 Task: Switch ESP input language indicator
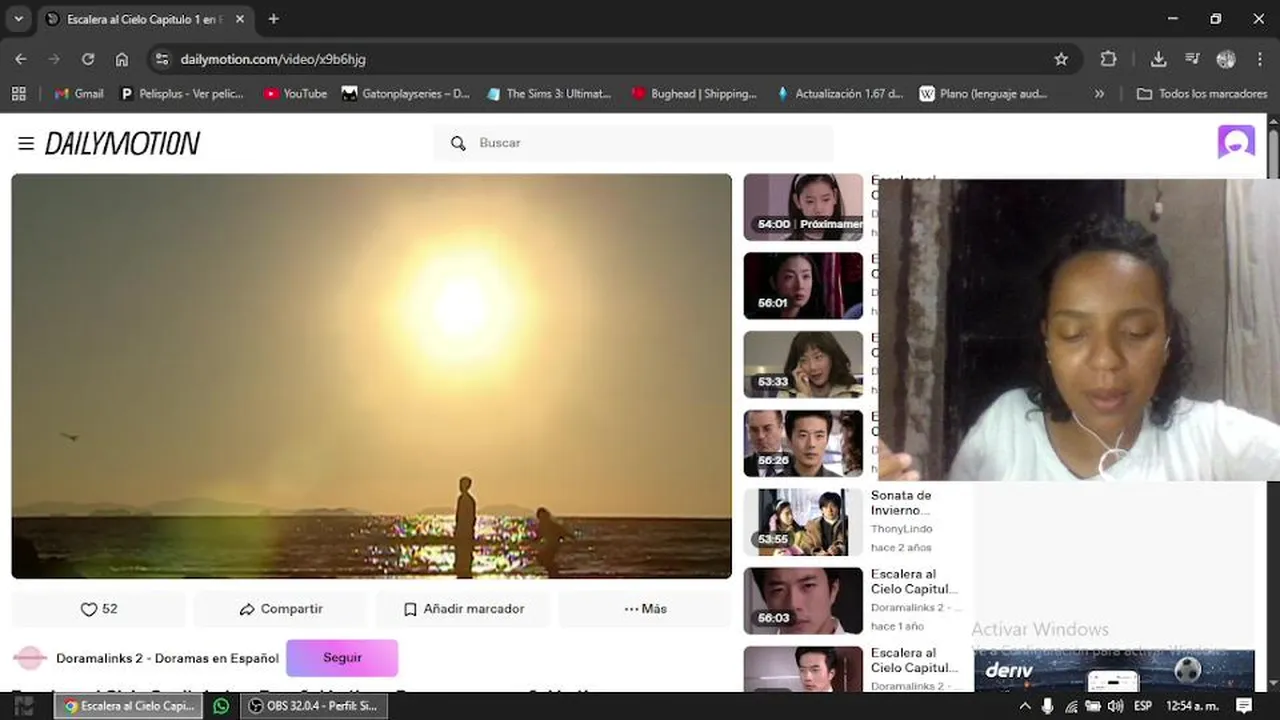pos(1143,706)
